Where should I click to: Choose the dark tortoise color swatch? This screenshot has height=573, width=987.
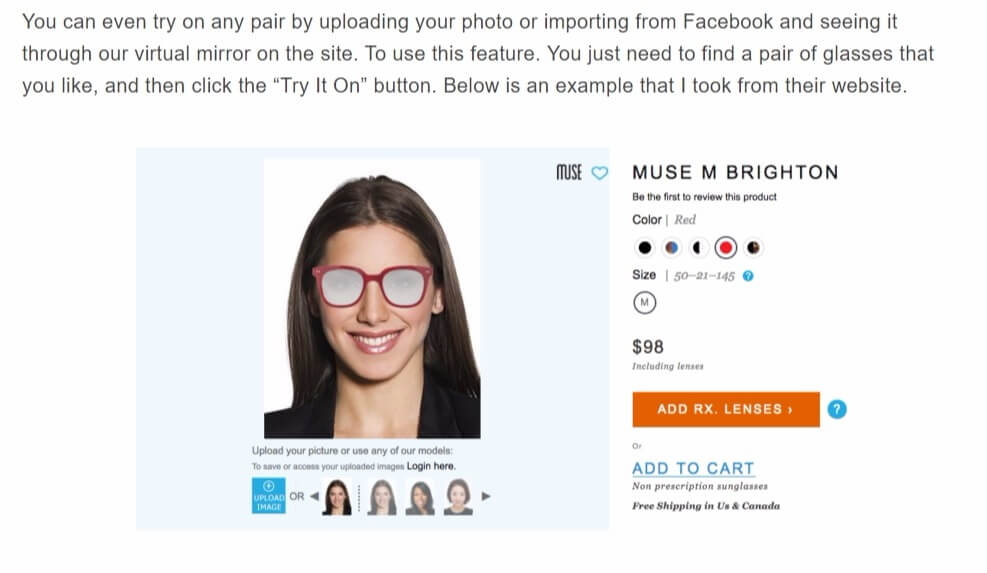tap(753, 247)
